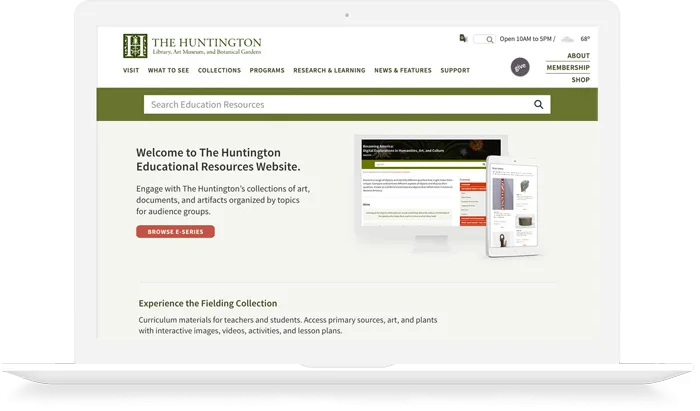Click The Huntington title text
This screenshot has width=700, height=411.
pyautogui.click(x=207, y=43)
